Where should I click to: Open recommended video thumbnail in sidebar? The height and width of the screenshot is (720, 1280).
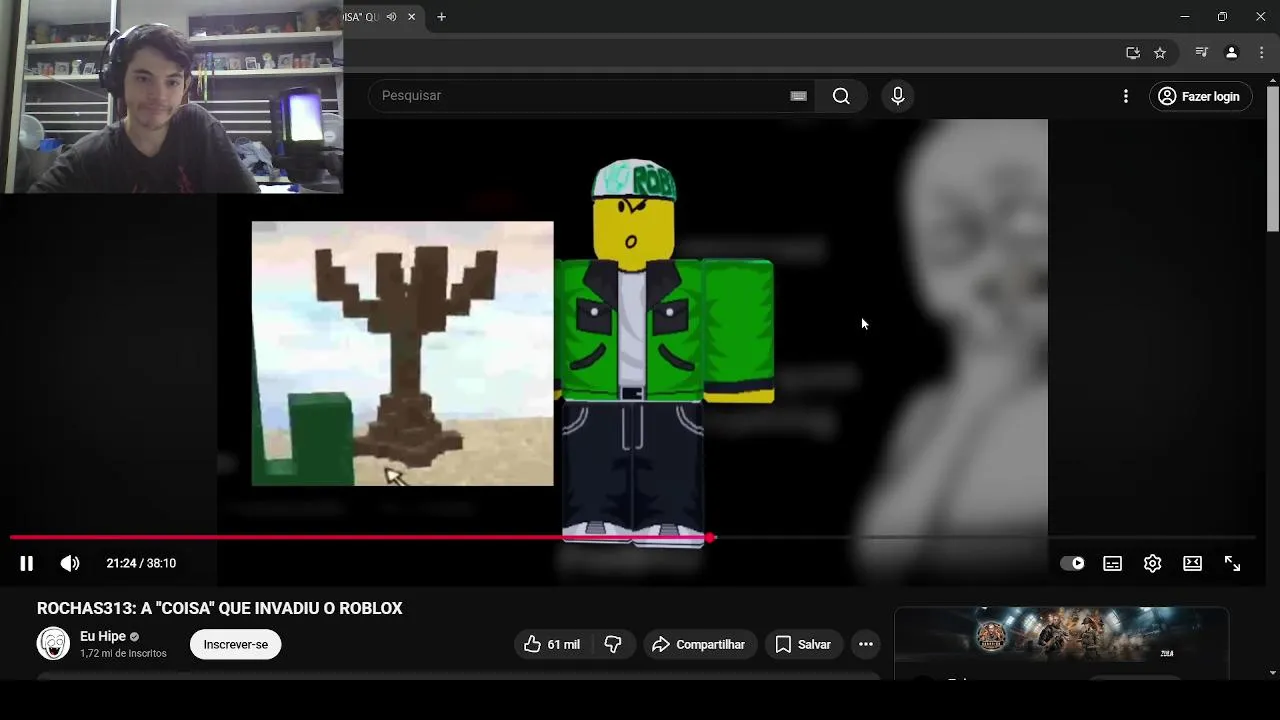click(x=1061, y=635)
